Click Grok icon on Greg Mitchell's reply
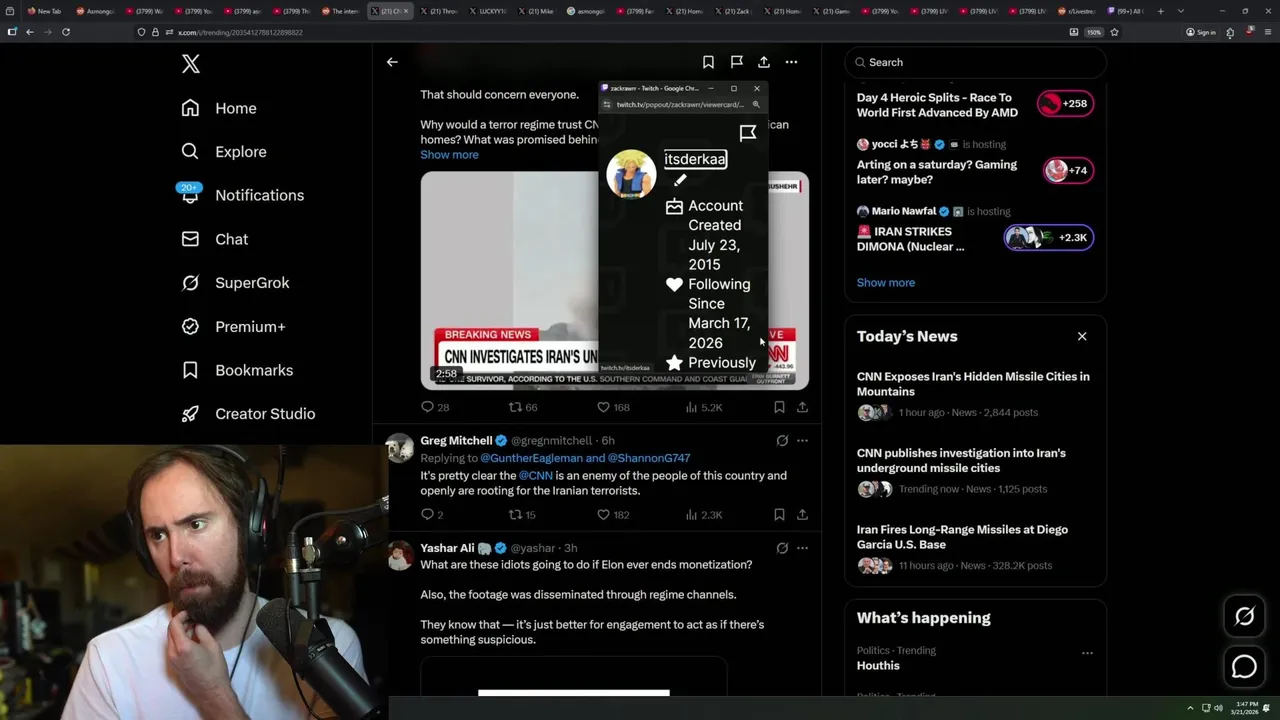Viewport: 1280px width, 720px height. point(782,441)
